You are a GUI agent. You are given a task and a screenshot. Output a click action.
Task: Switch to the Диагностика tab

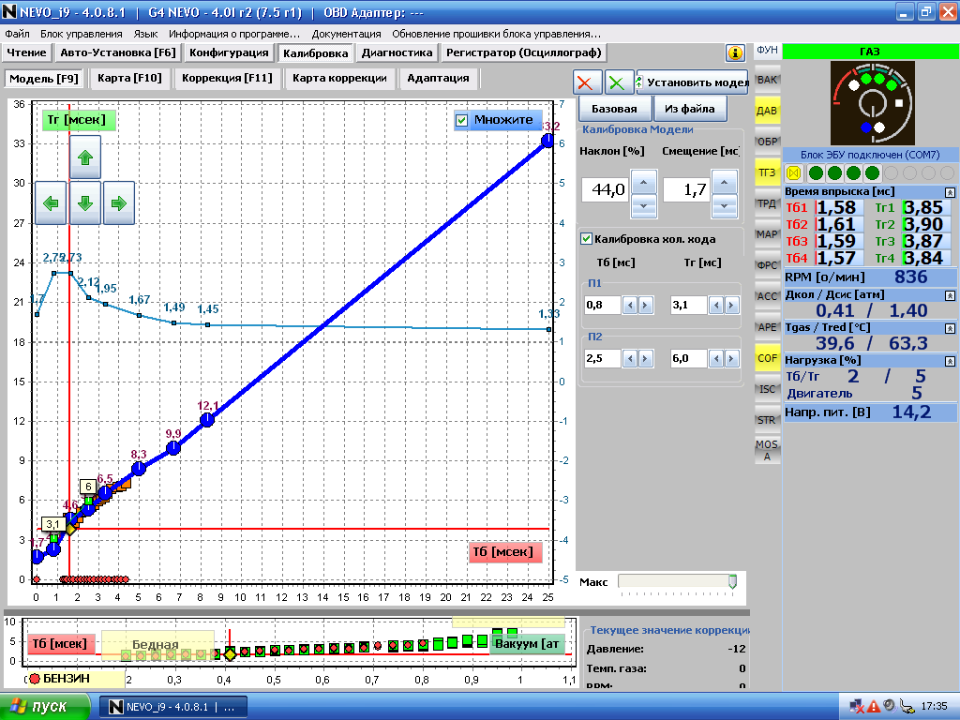[397, 53]
